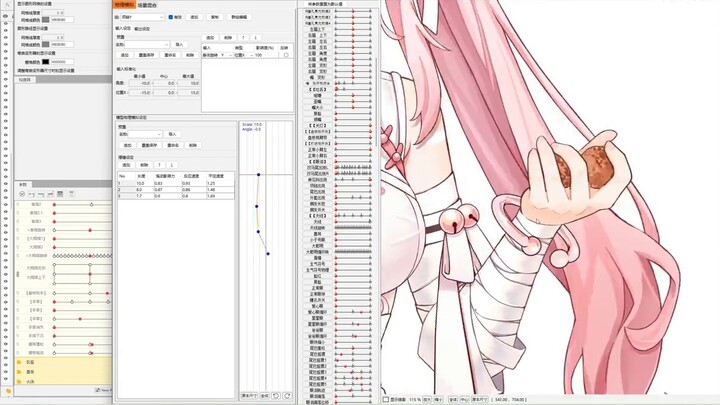
Task: Open the 参数 panel tab on the left
Action: pyautogui.click(x=23, y=184)
